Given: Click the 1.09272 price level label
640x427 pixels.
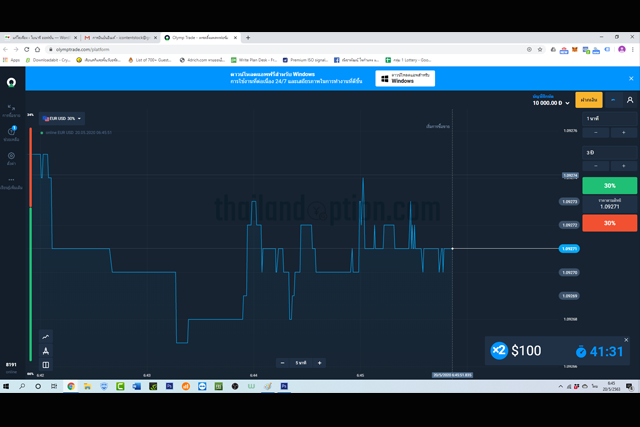Looking at the screenshot, I should pos(569,225).
